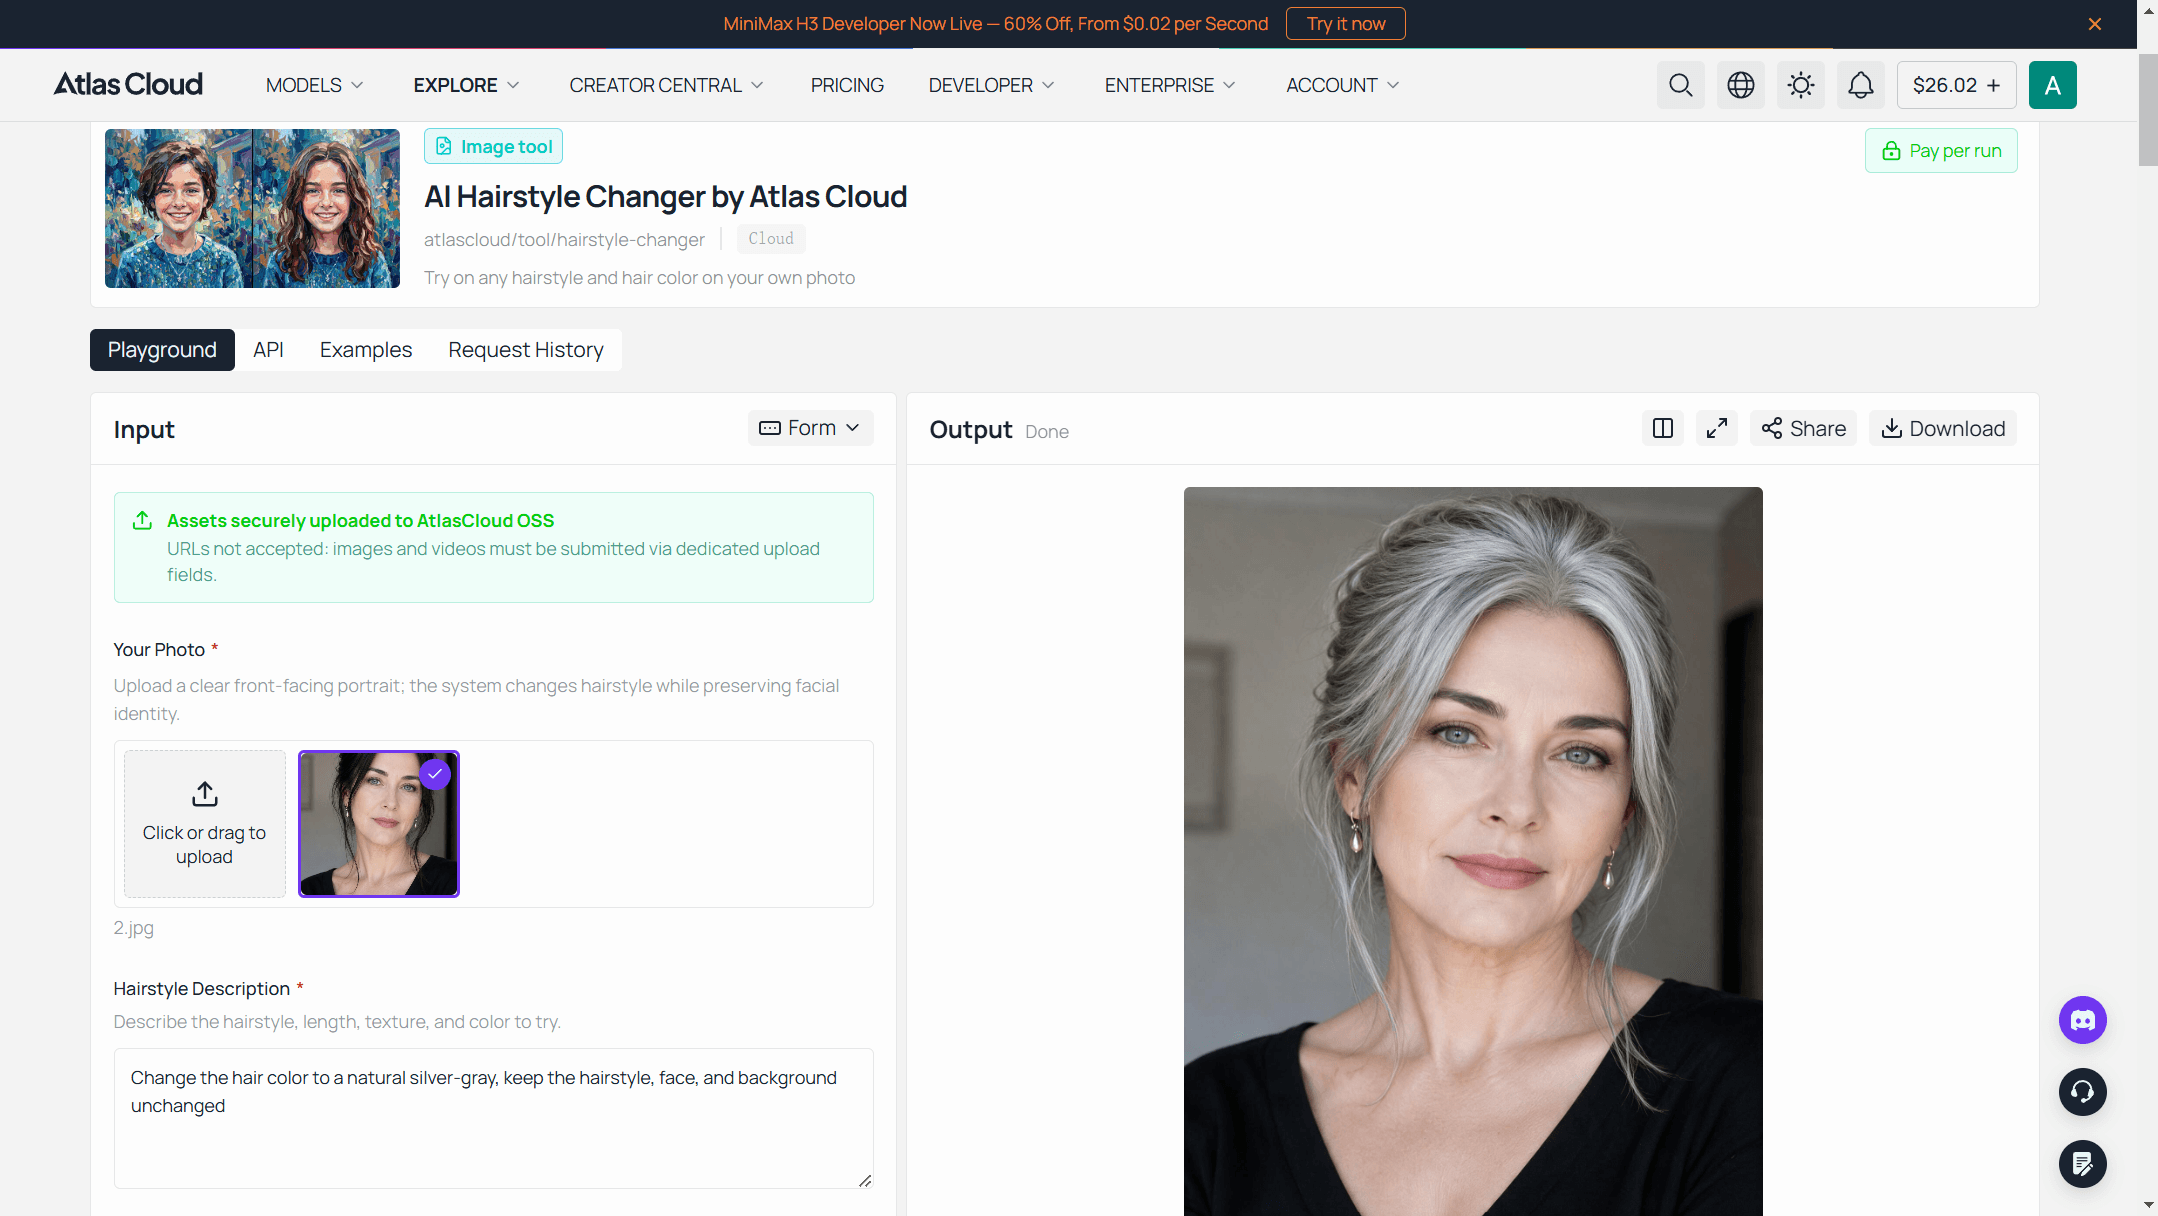
Task: Click the Pay per run badge
Action: (1940, 151)
